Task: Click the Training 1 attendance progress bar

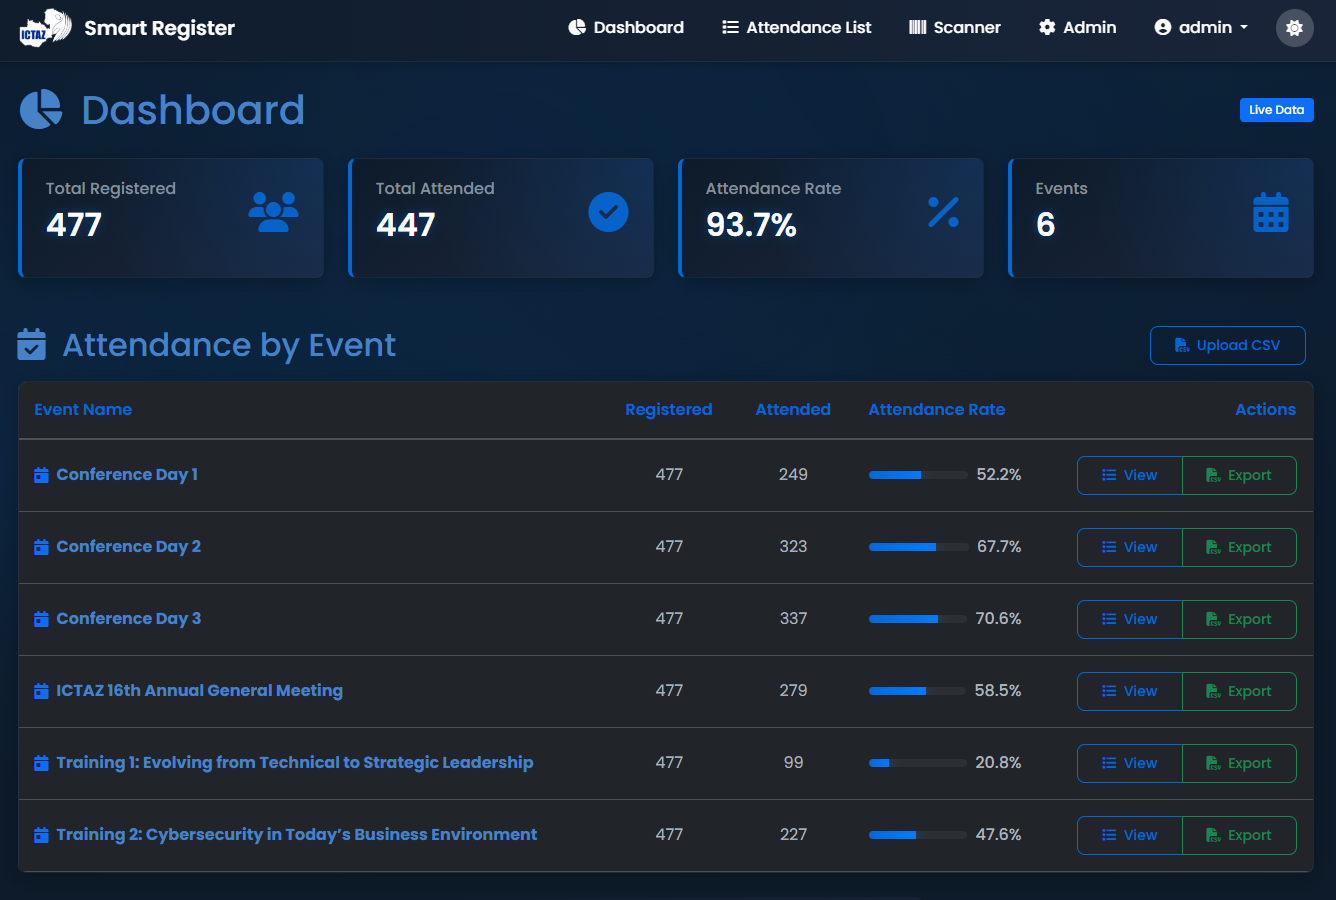Action: point(917,763)
